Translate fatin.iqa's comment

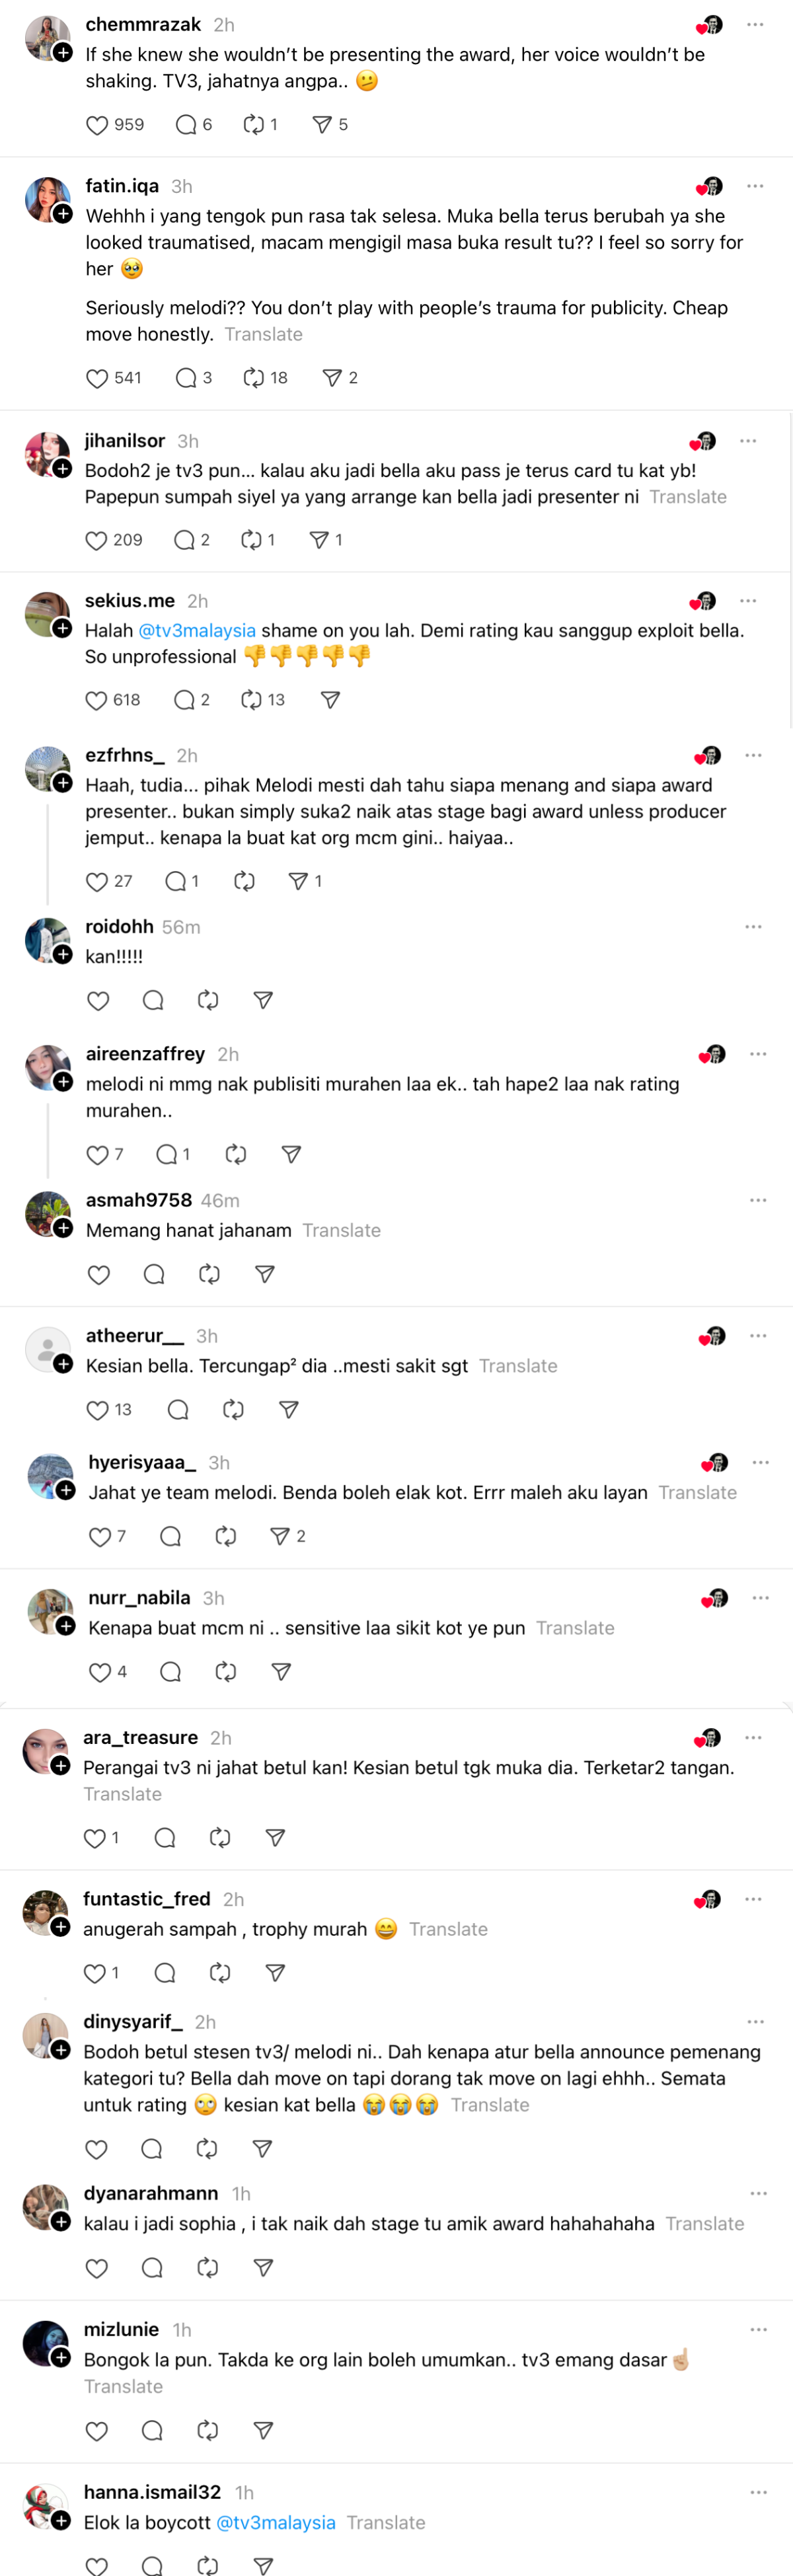[263, 334]
